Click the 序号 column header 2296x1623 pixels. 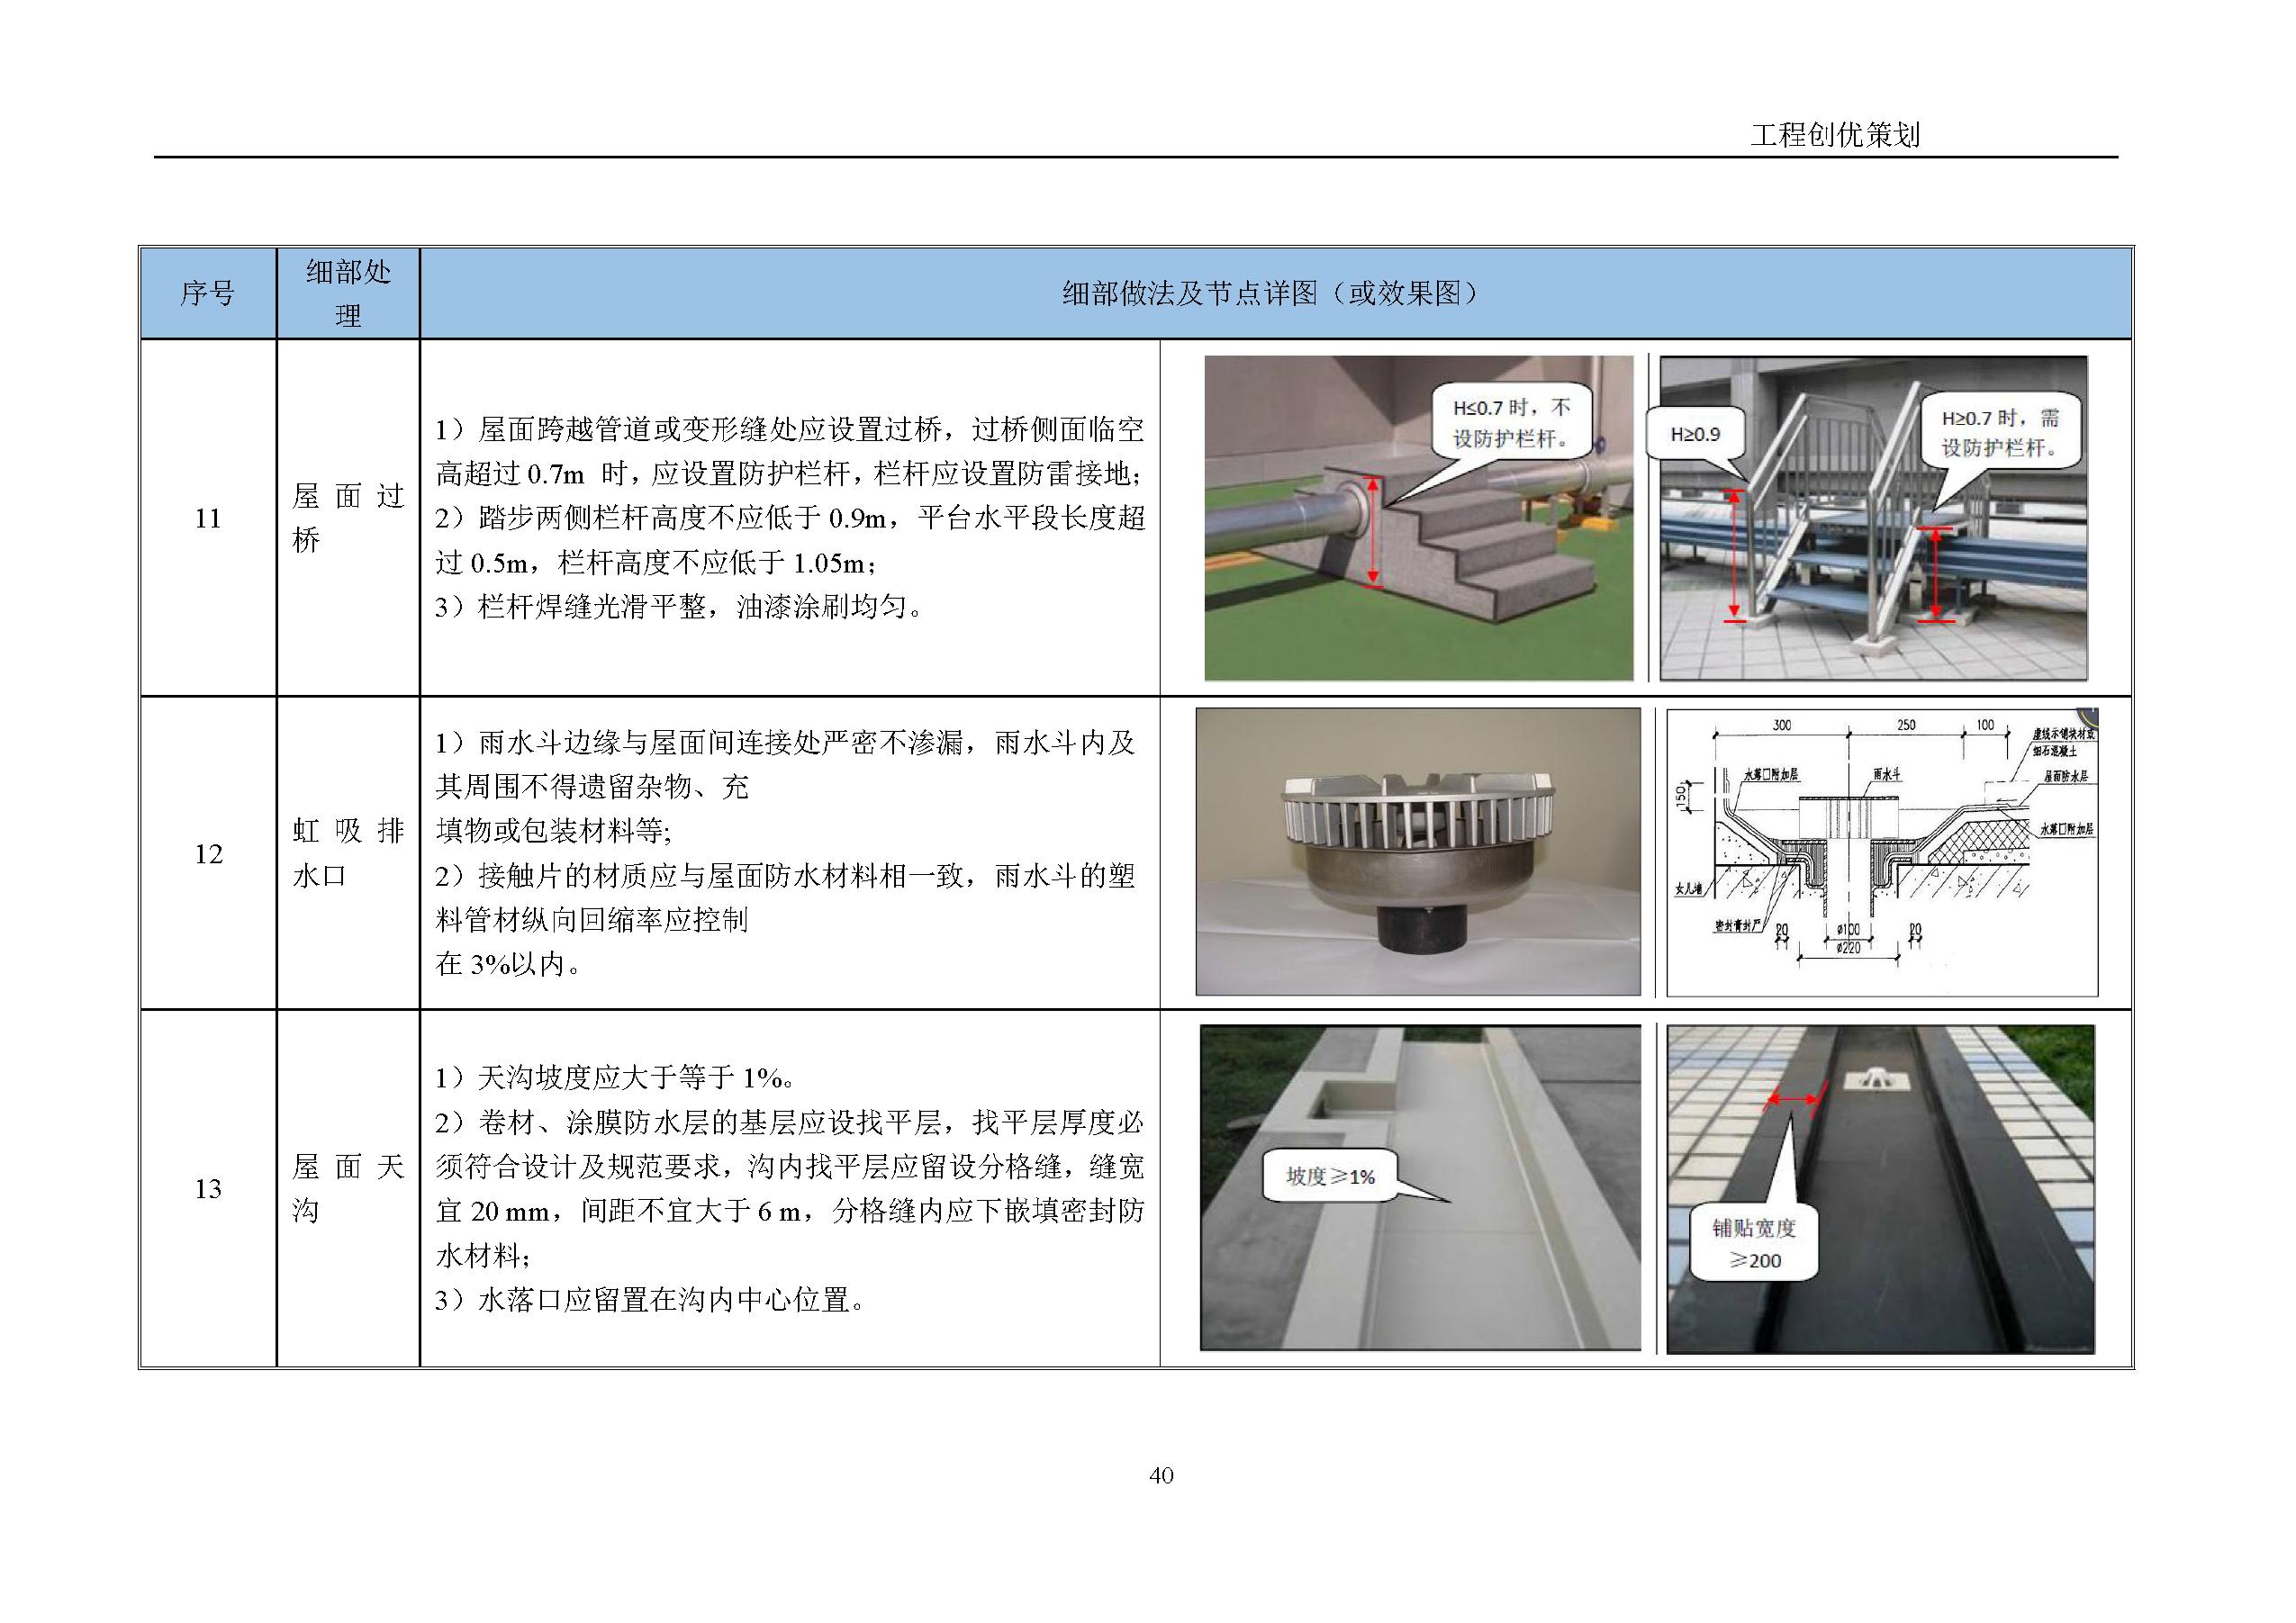tap(207, 293)
